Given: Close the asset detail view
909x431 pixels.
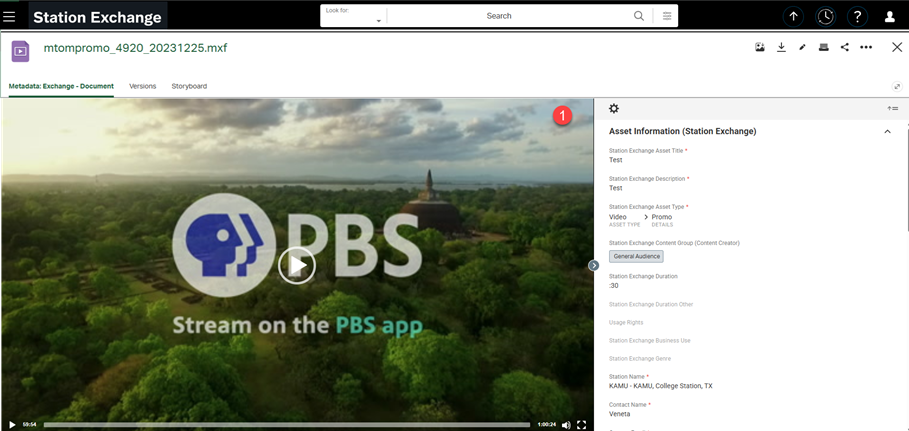Looking at the screenshot, I should click(897, 47).
